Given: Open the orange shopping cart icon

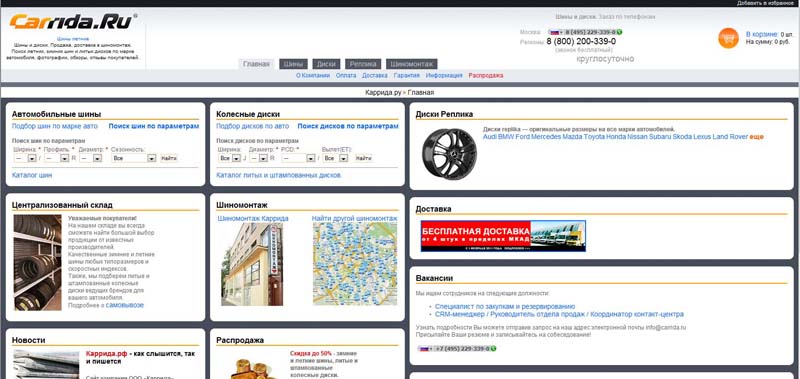Looking at the screenshot, I should 728,38.
